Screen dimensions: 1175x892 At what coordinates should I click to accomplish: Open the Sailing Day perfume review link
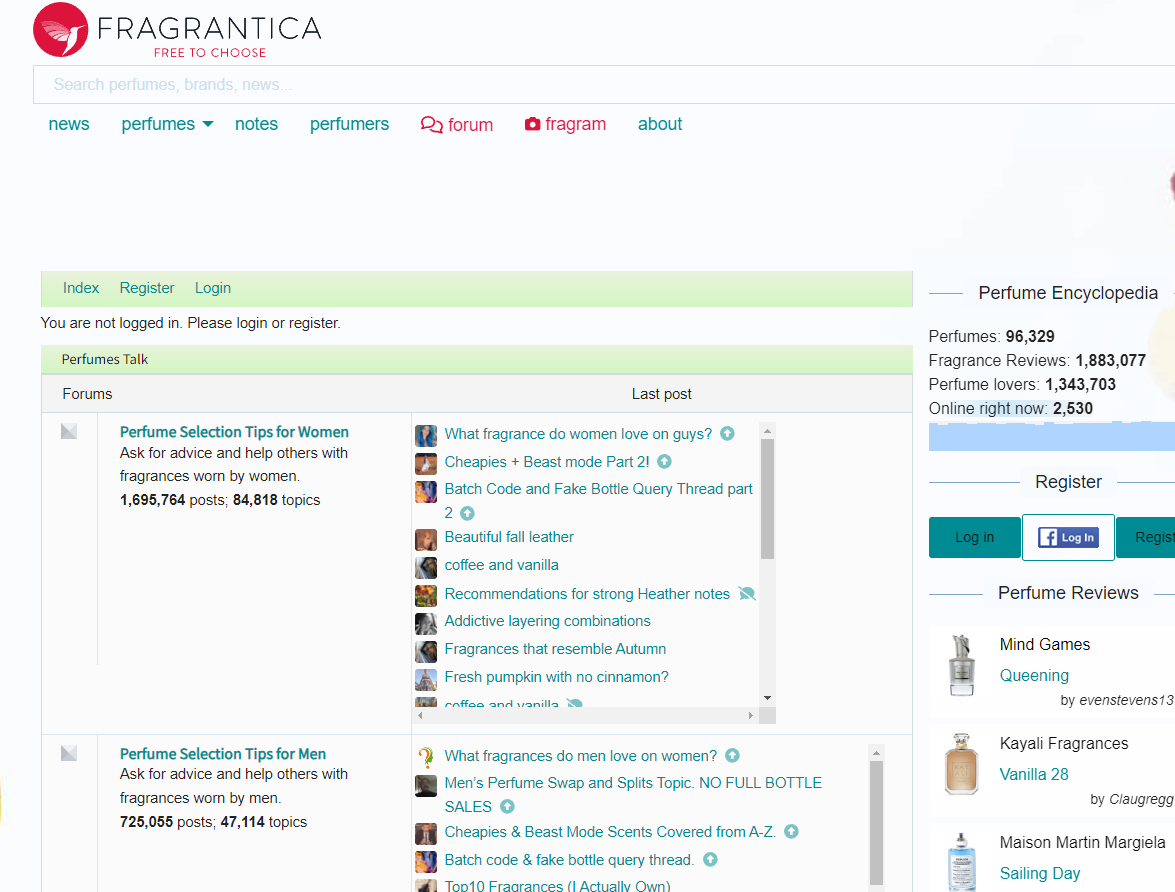point(1039,873)
